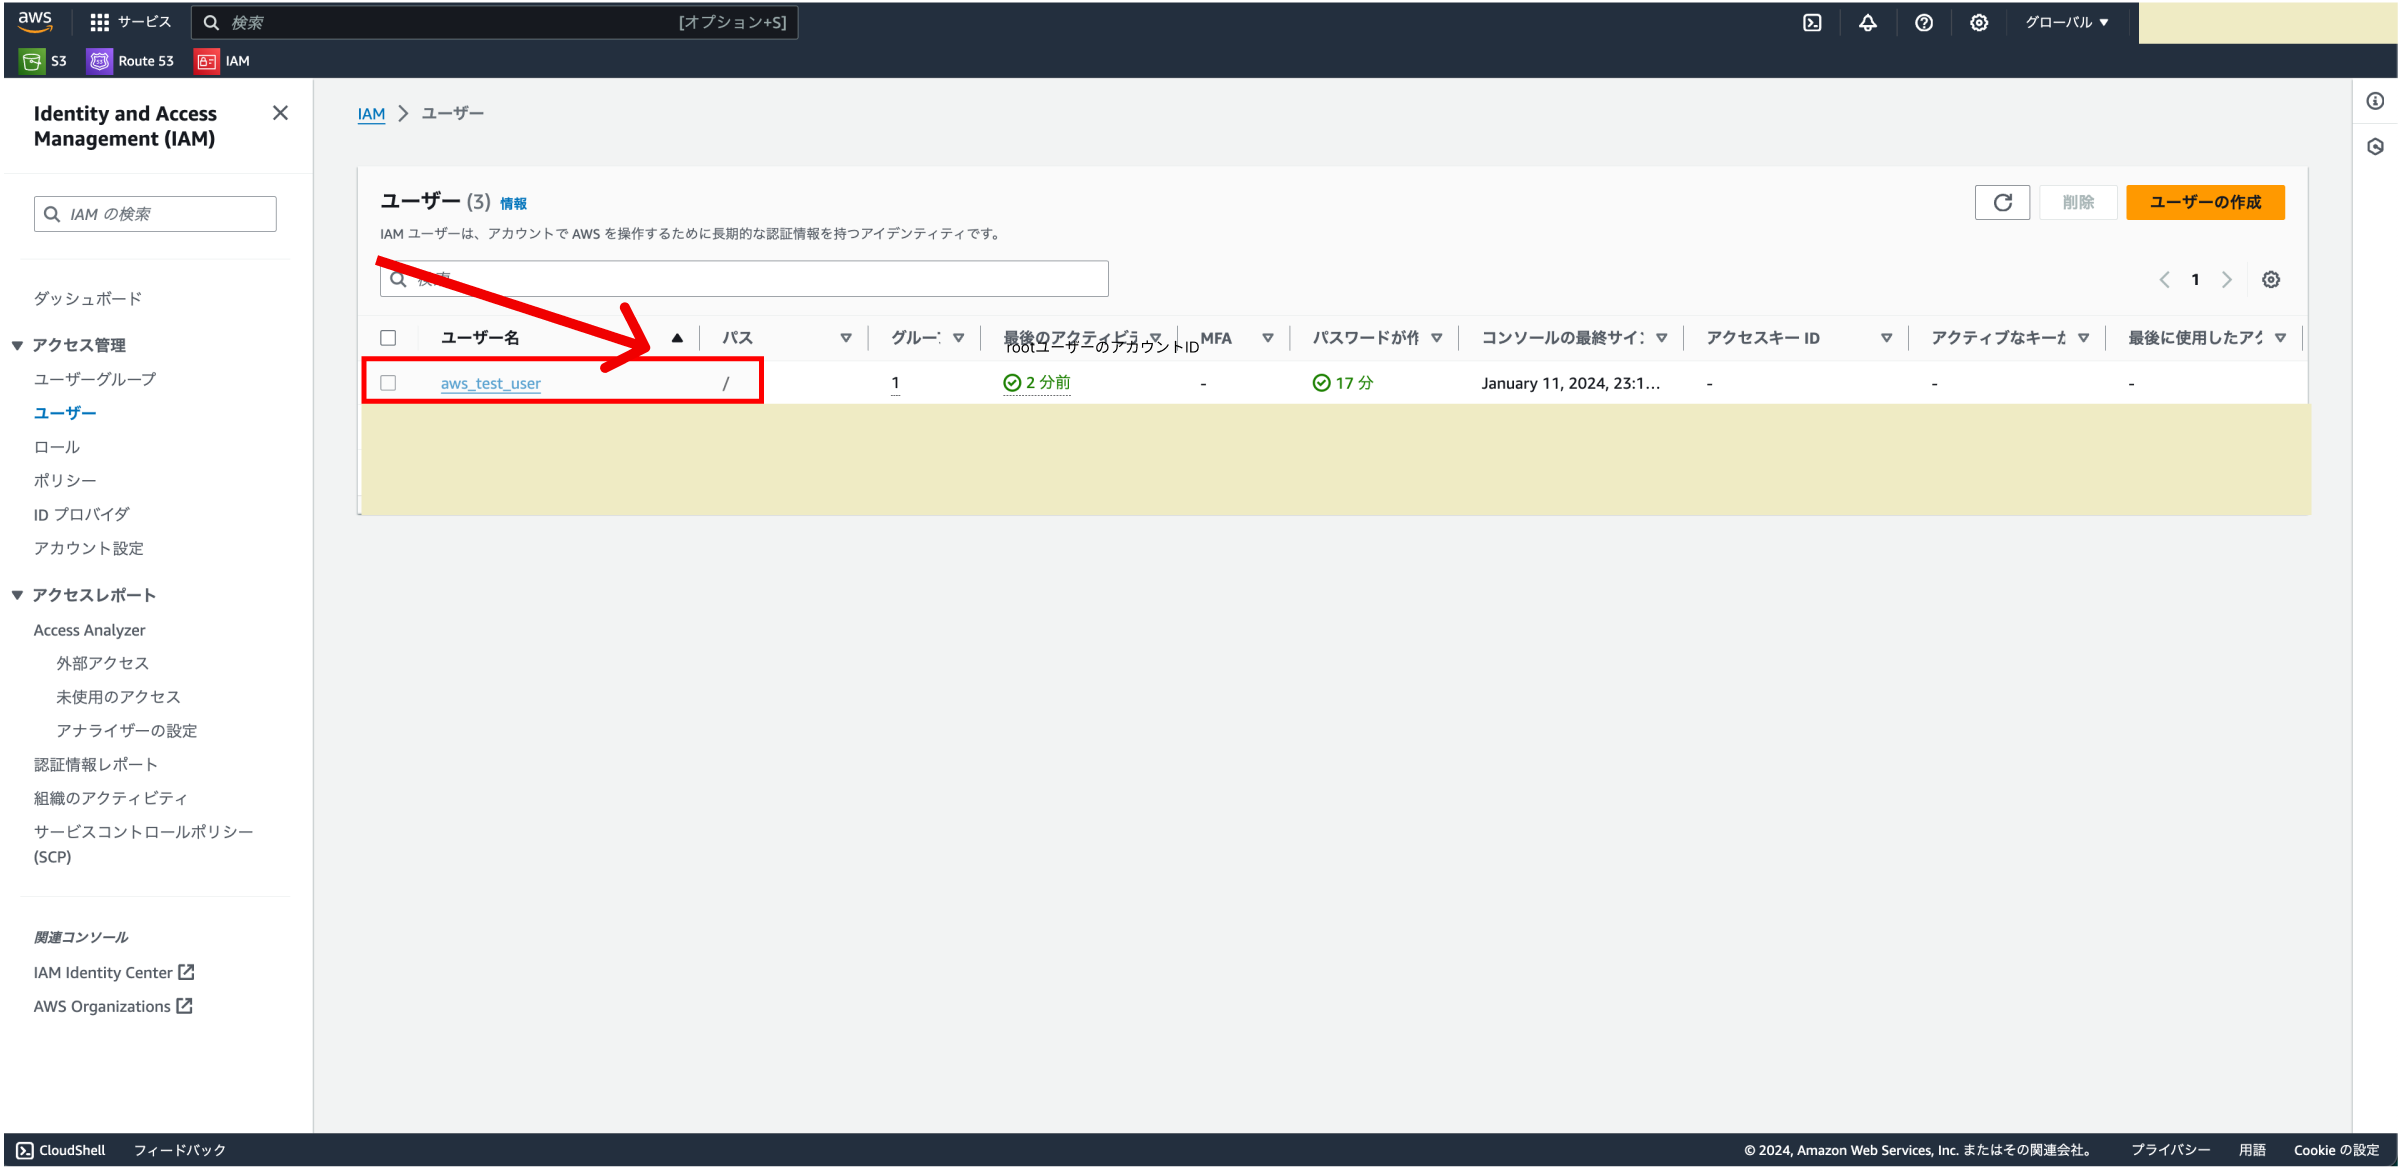Open the aws_test_user link
Image resolution: width=2400 pixels, height=1168 pixels.
pyautogui.click(x=490, y=383)
